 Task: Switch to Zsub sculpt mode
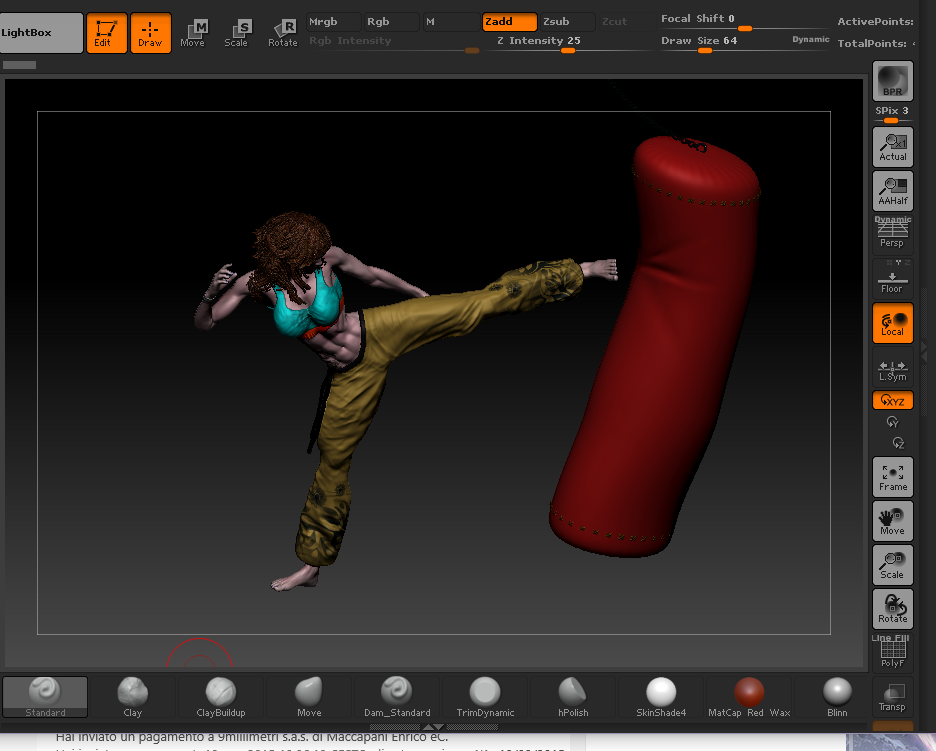tap(567, 21)
